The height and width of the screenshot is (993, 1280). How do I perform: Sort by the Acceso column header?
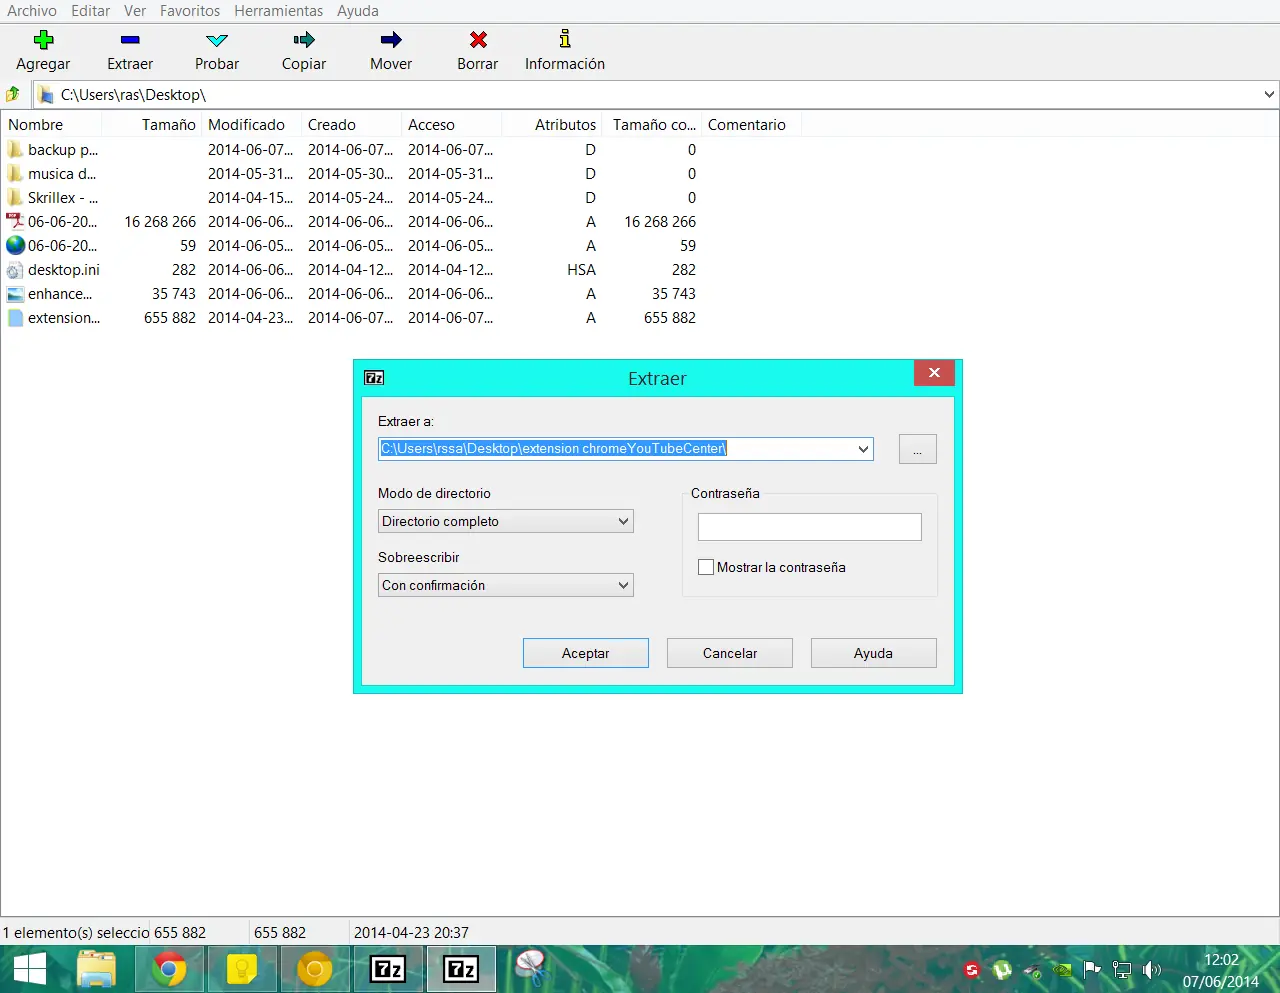(x=452, y=125)
